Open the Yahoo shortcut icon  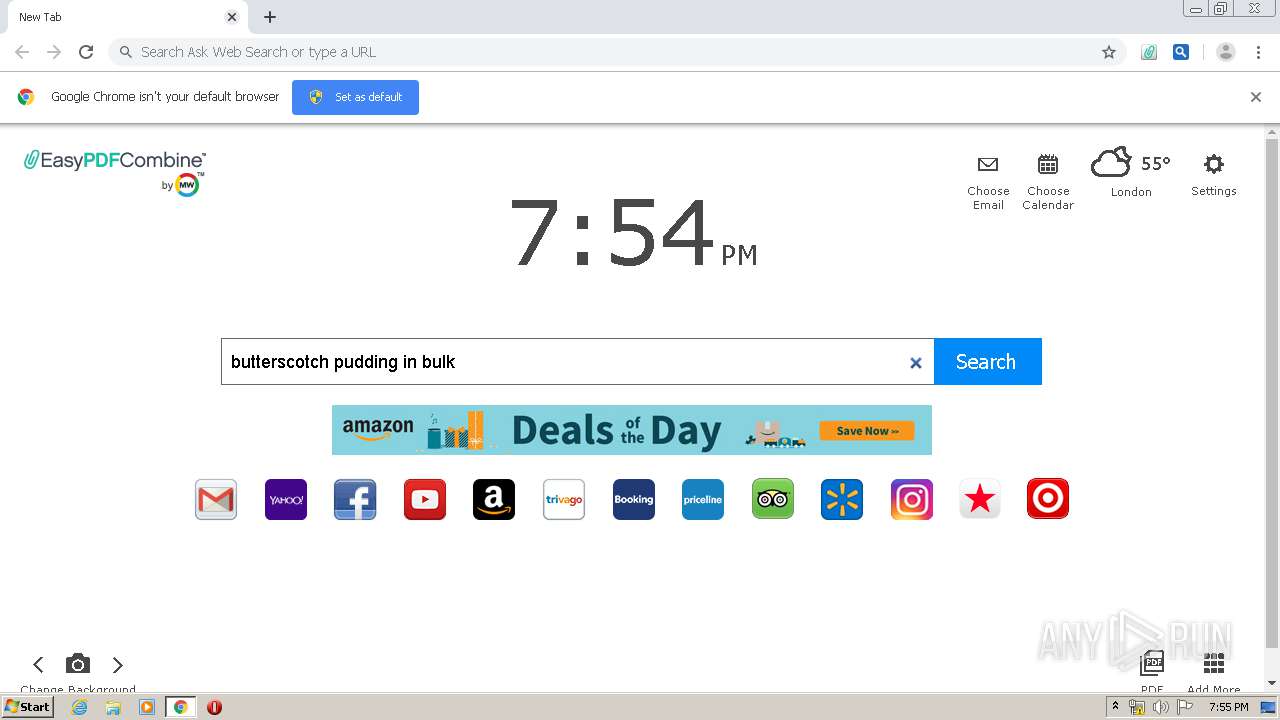pos(286,499)
